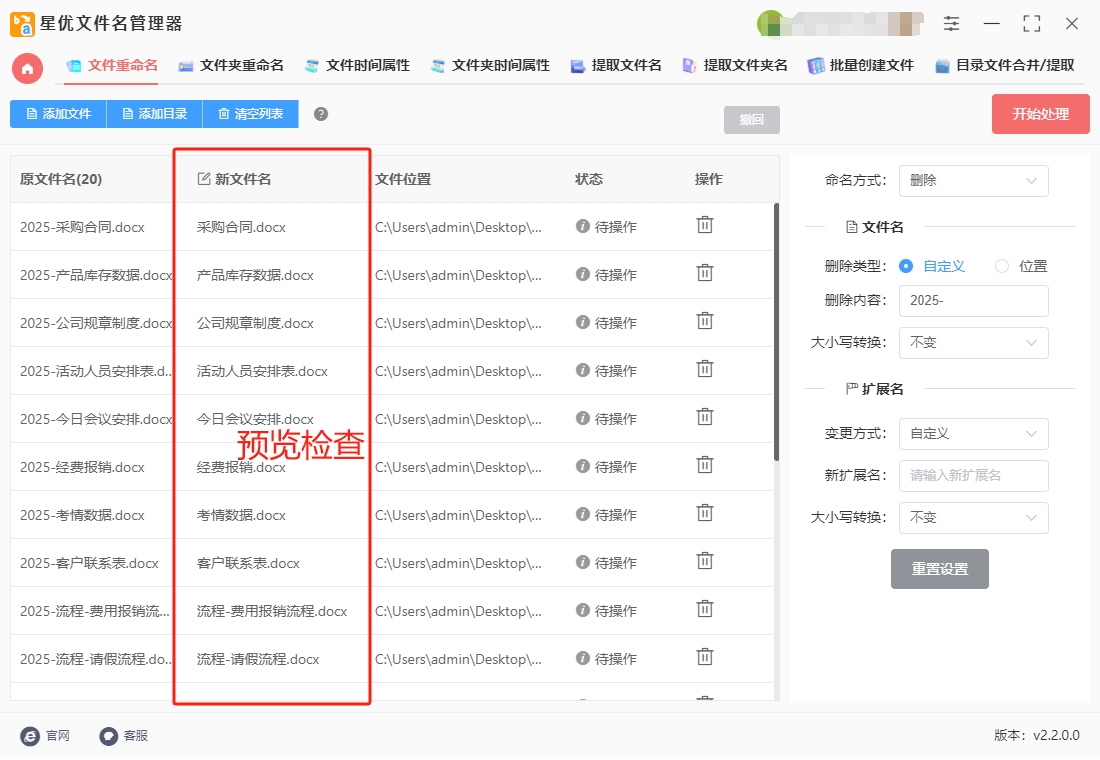Screen dimensions: 1100x760
Task: Switch to 提取文件名 tab
Action: (x=616, y=66)
